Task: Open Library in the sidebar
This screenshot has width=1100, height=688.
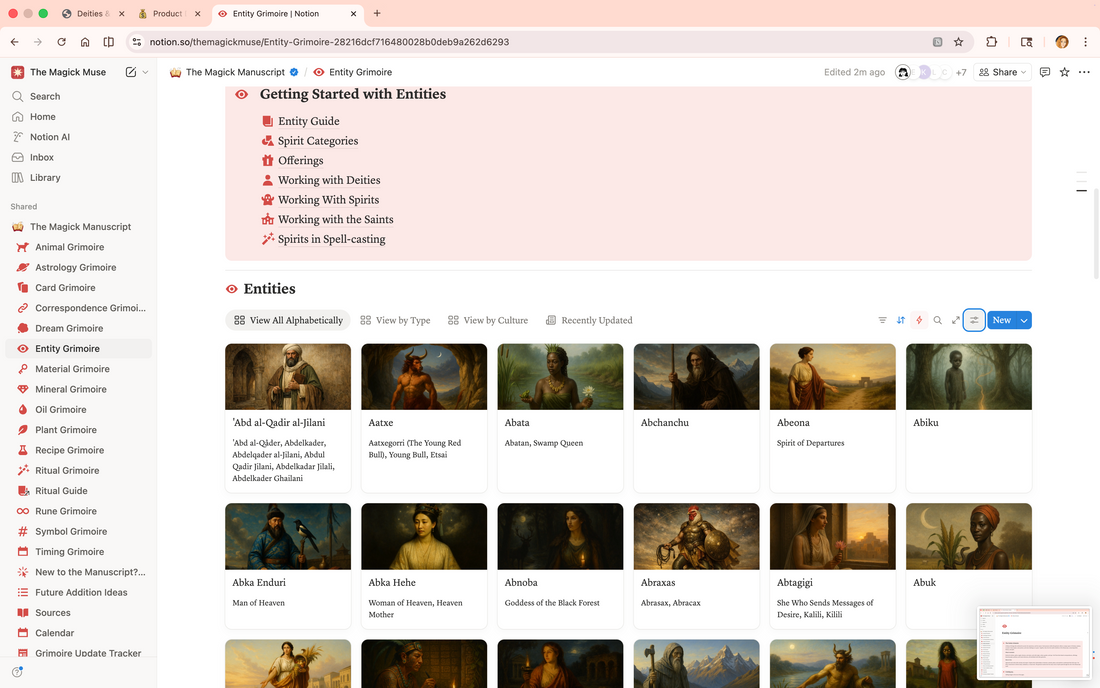Action: point(79,178)
